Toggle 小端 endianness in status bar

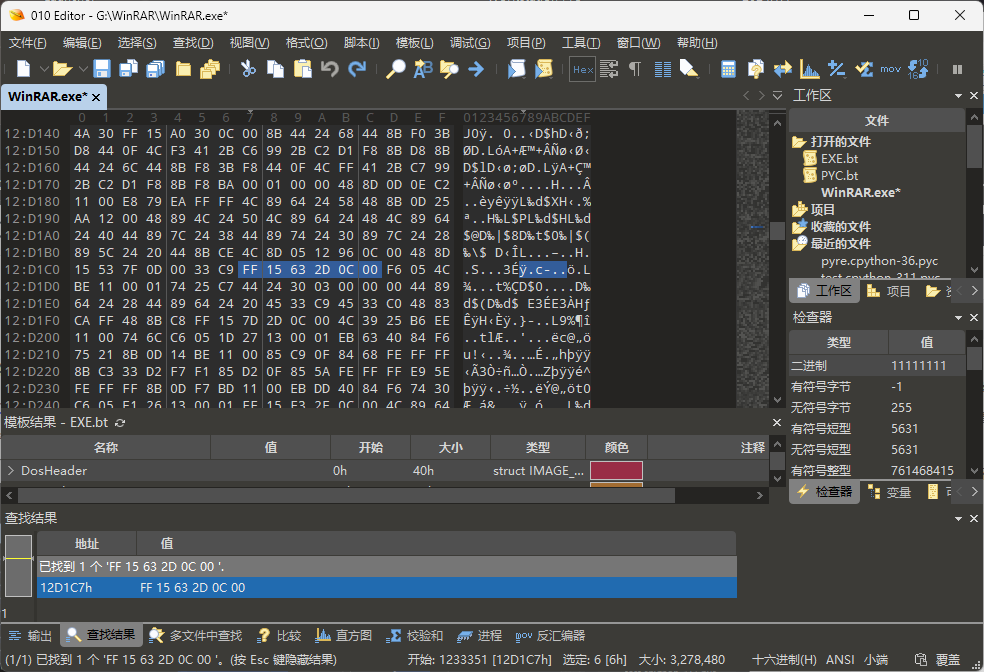pos(875,659)
